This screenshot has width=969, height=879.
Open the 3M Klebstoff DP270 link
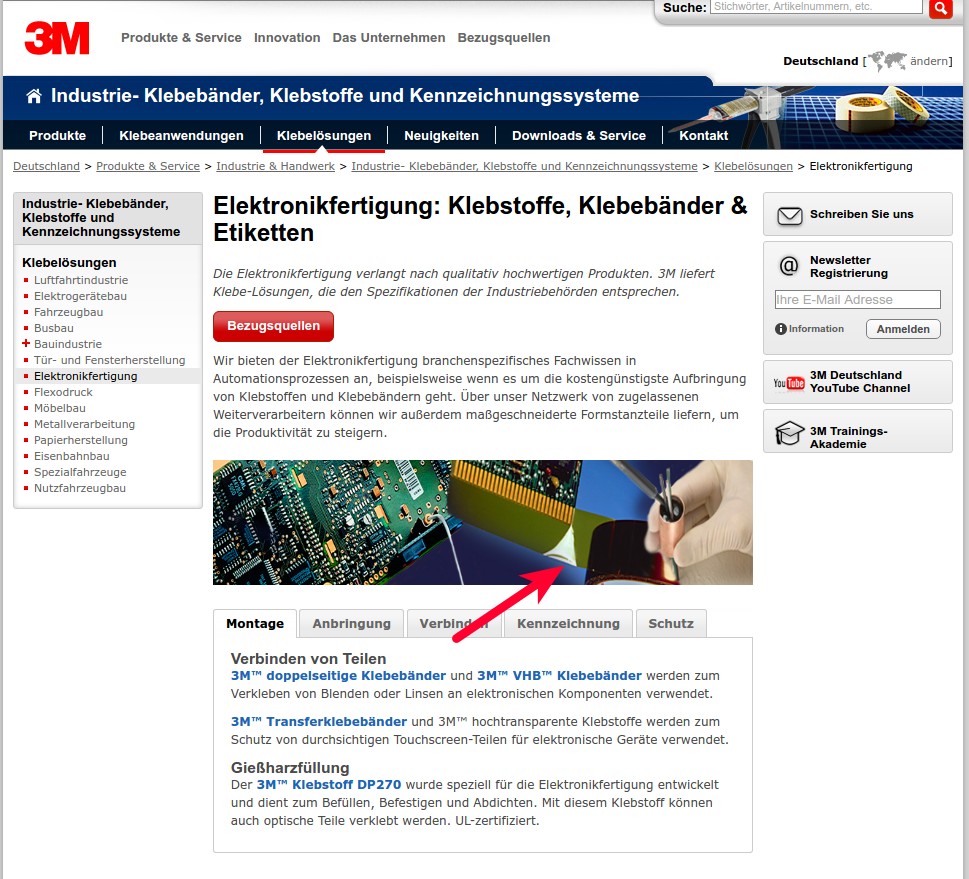coord(329,784)
